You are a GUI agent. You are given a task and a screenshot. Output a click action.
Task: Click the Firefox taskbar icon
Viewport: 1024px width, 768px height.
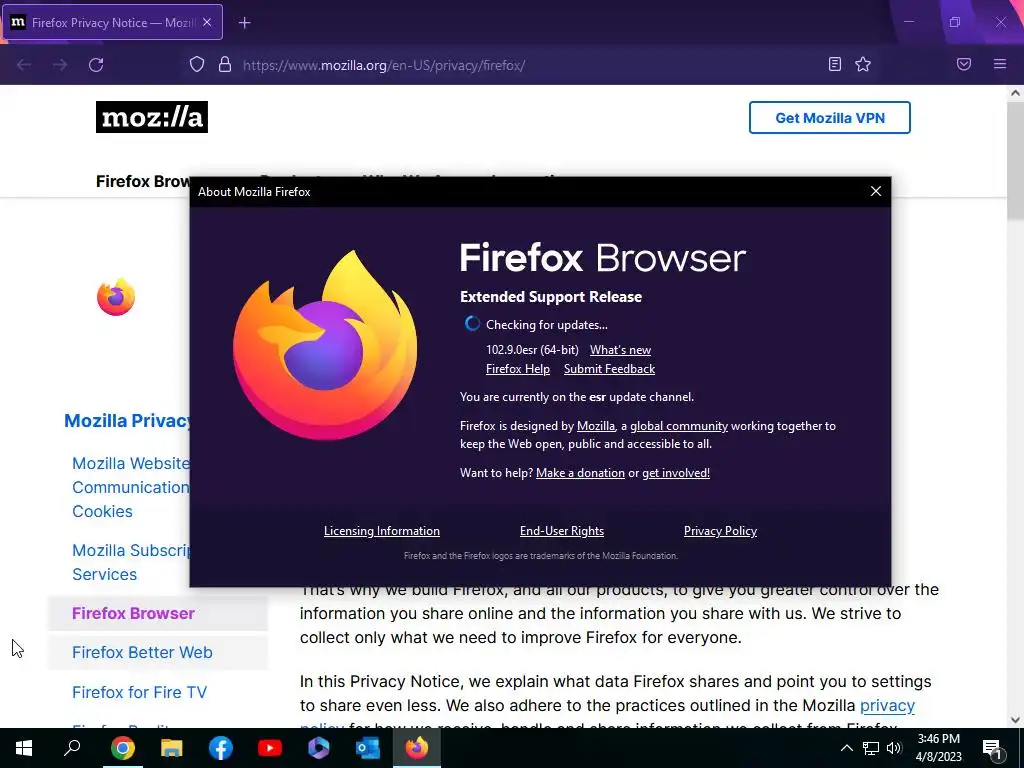[x=417, y=748]
